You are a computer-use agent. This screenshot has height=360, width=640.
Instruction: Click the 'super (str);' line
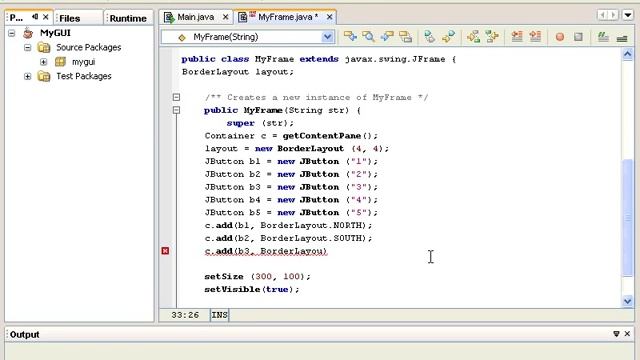[x=260, y=123]
